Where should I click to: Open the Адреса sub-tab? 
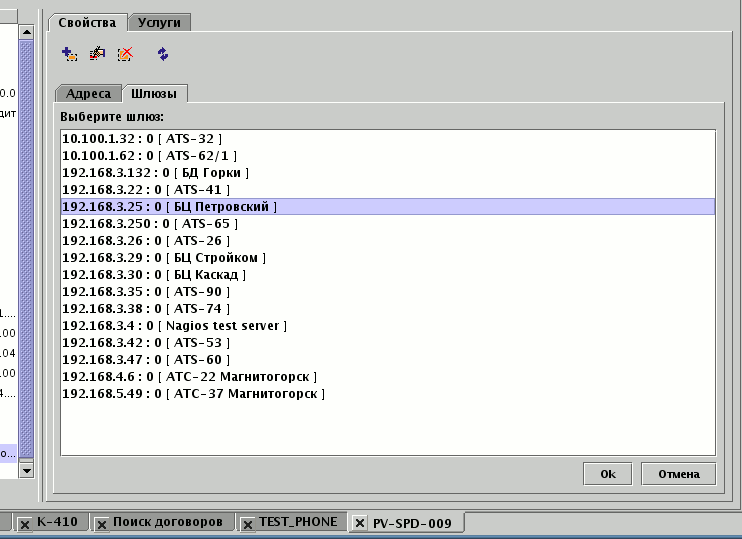(x=89, y=94)
